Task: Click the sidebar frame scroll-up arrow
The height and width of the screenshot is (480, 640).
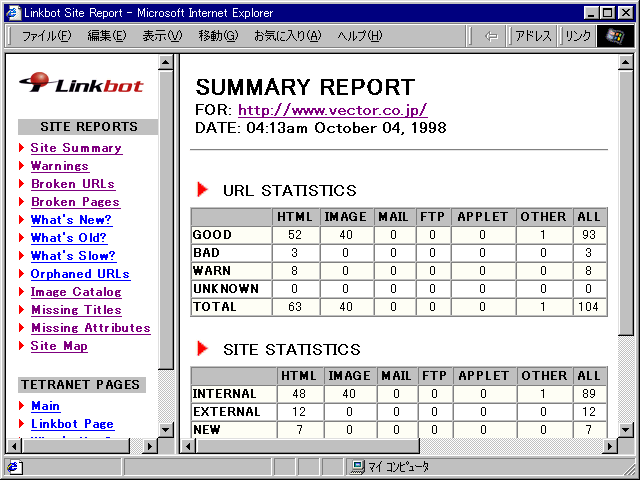Action: (x=165, y=62)
